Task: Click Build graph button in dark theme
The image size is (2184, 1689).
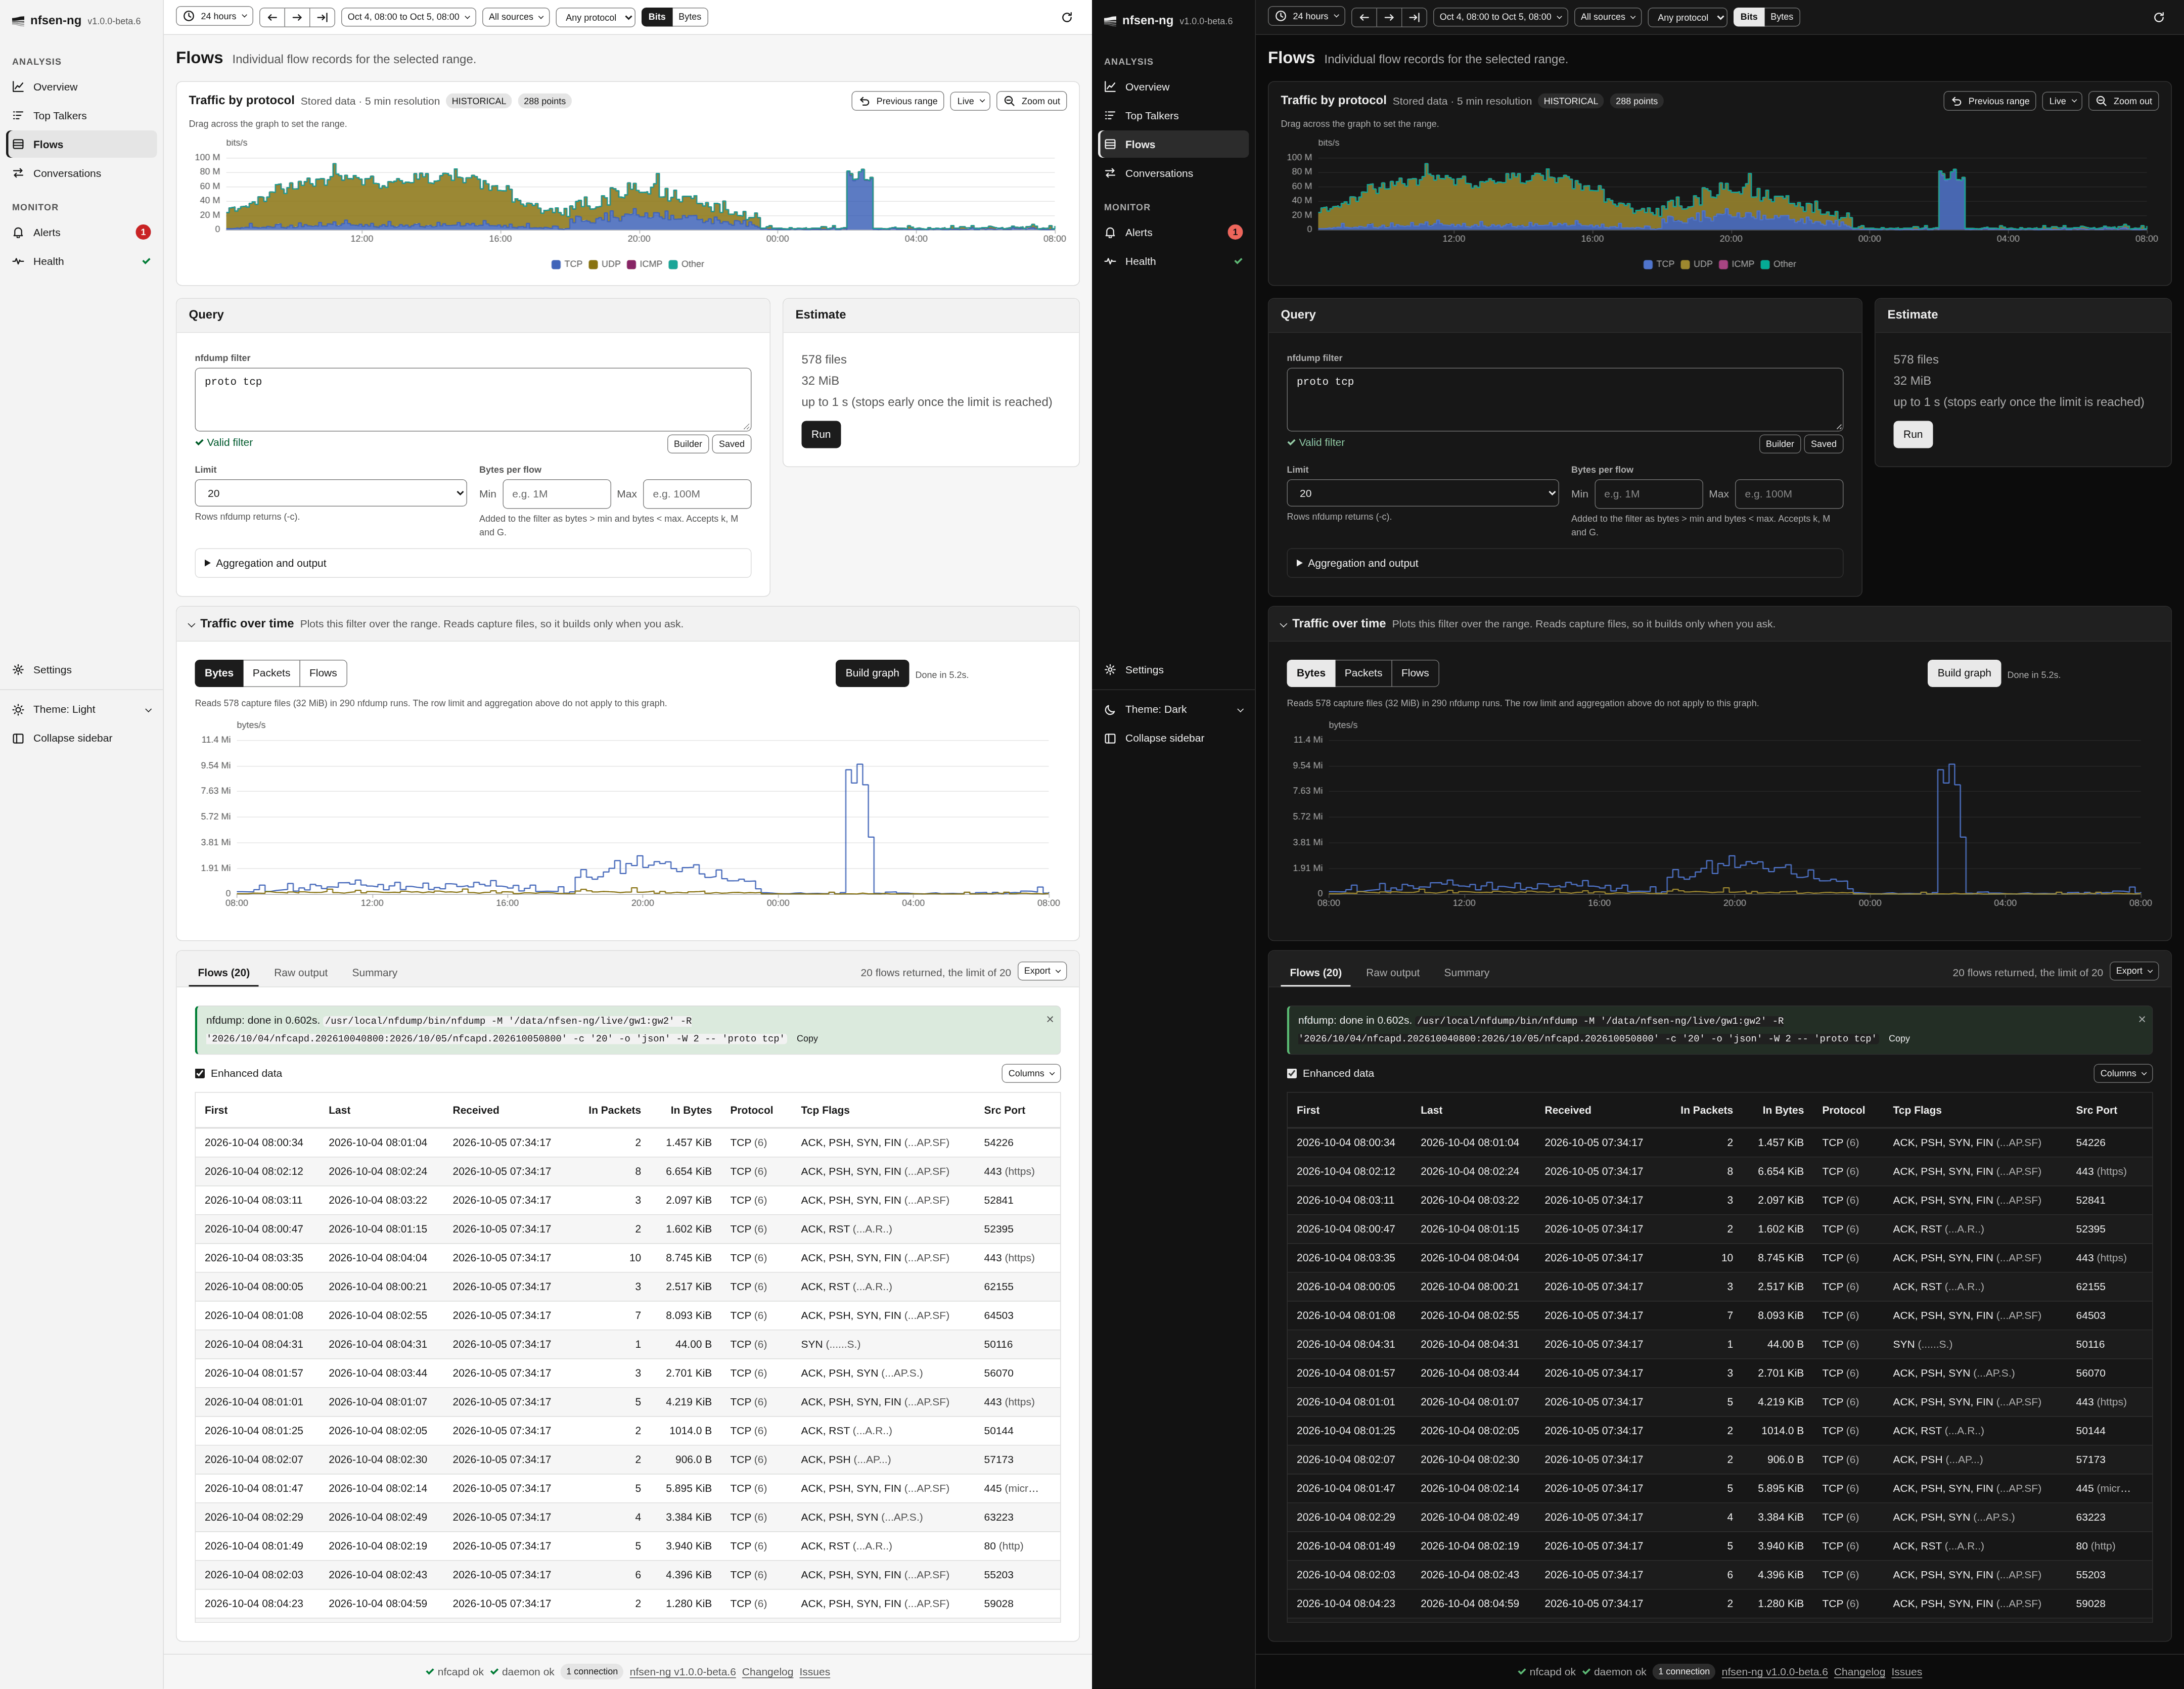Action: point(1964,673)
